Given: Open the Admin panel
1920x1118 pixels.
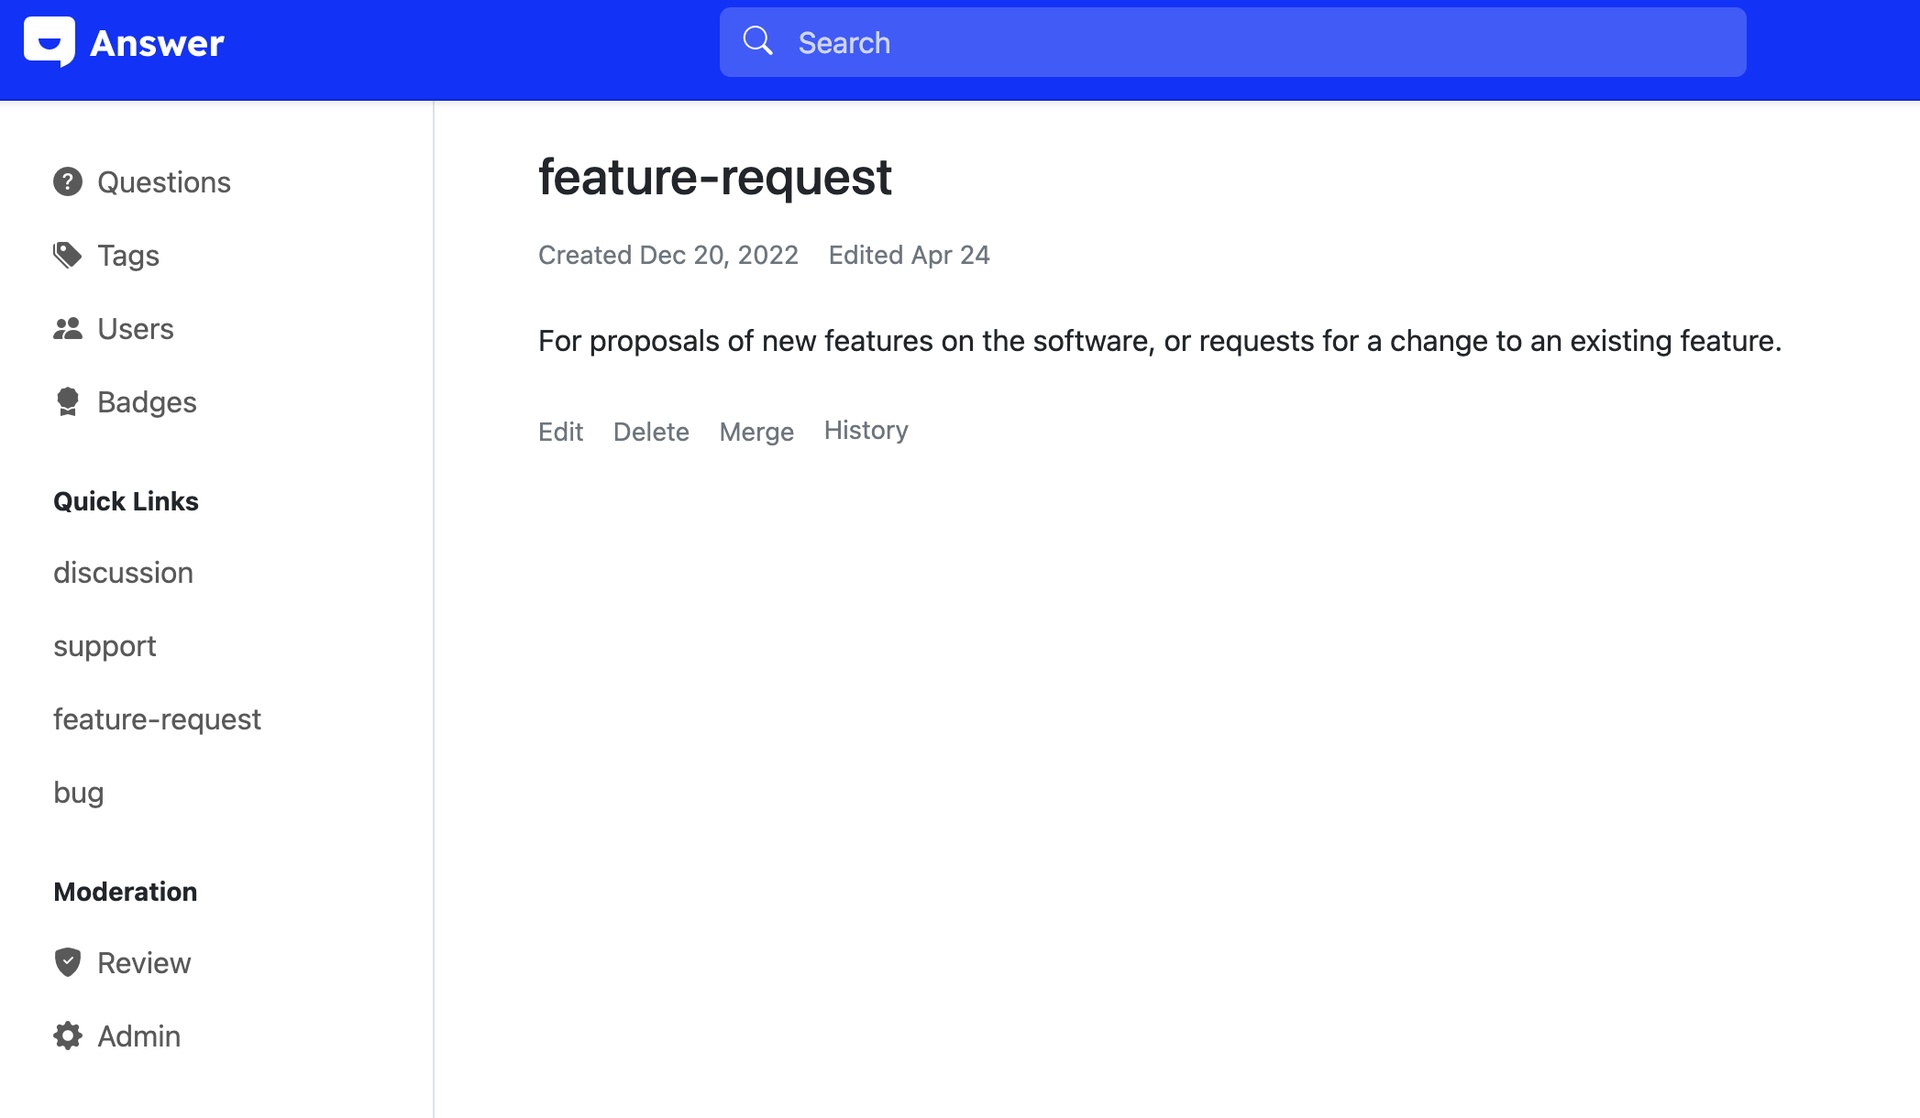Looking at the screenshot, I should coord(139,1035).
